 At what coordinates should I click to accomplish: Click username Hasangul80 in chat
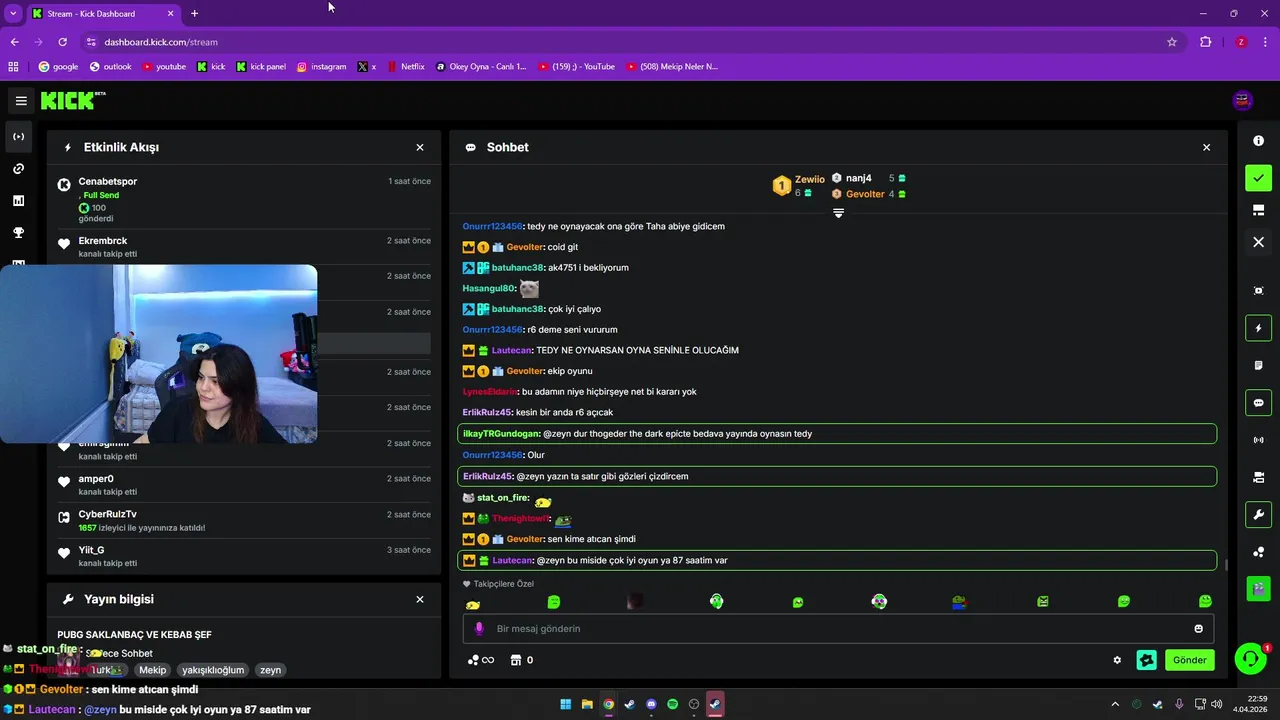[488, 288]
